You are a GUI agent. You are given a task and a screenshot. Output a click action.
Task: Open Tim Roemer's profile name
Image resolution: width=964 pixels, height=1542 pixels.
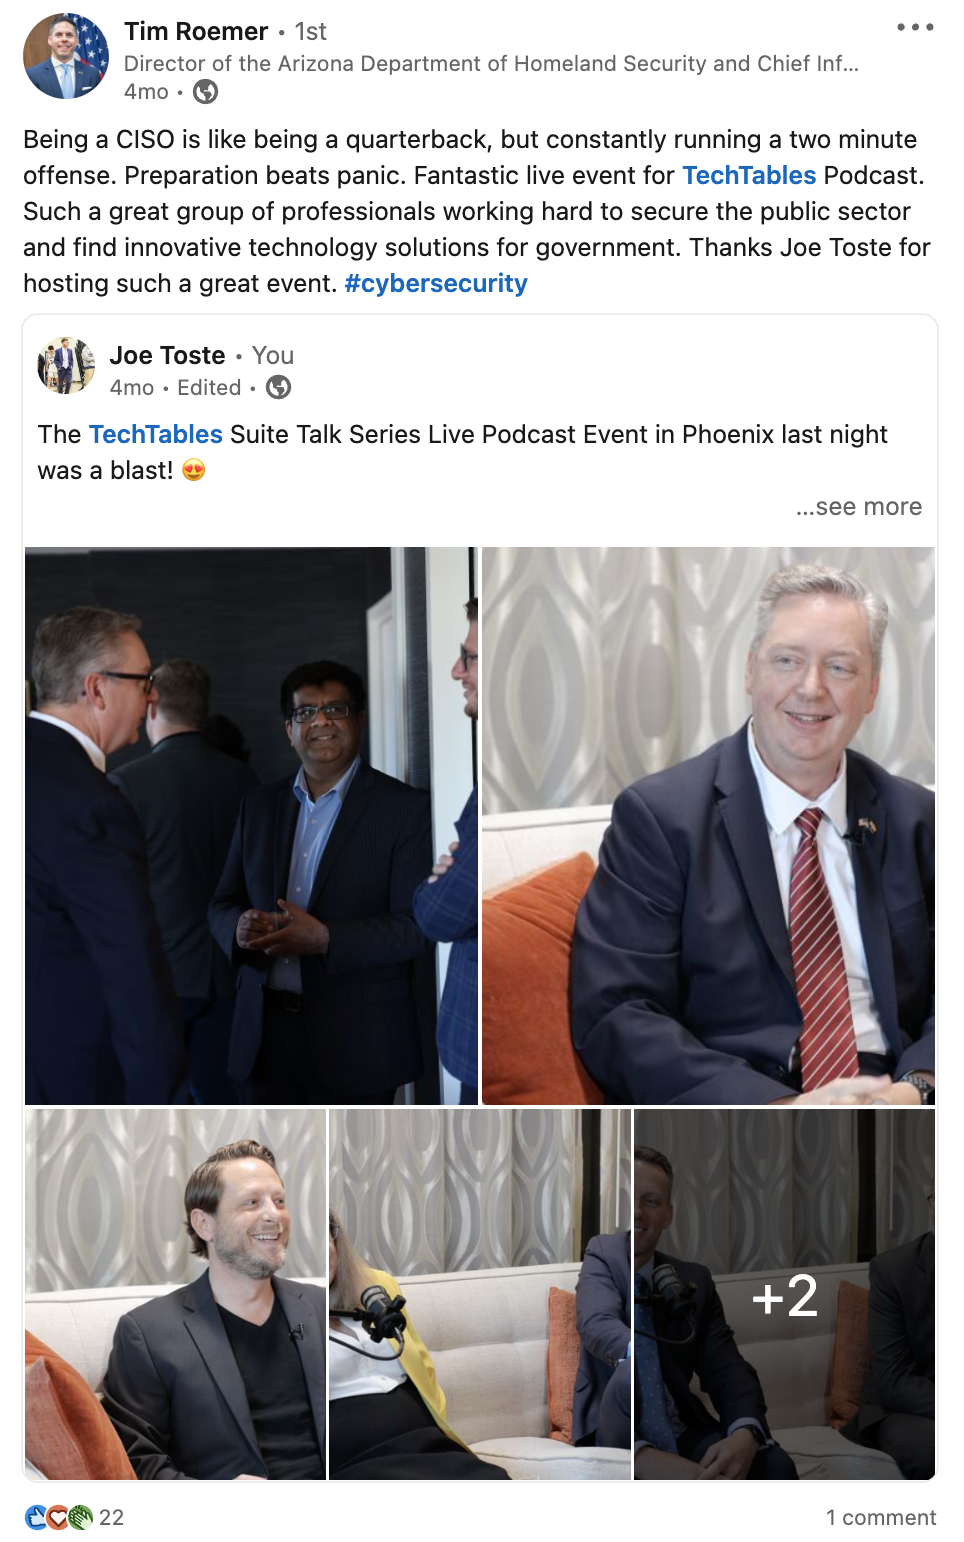[x=196, y=32]
